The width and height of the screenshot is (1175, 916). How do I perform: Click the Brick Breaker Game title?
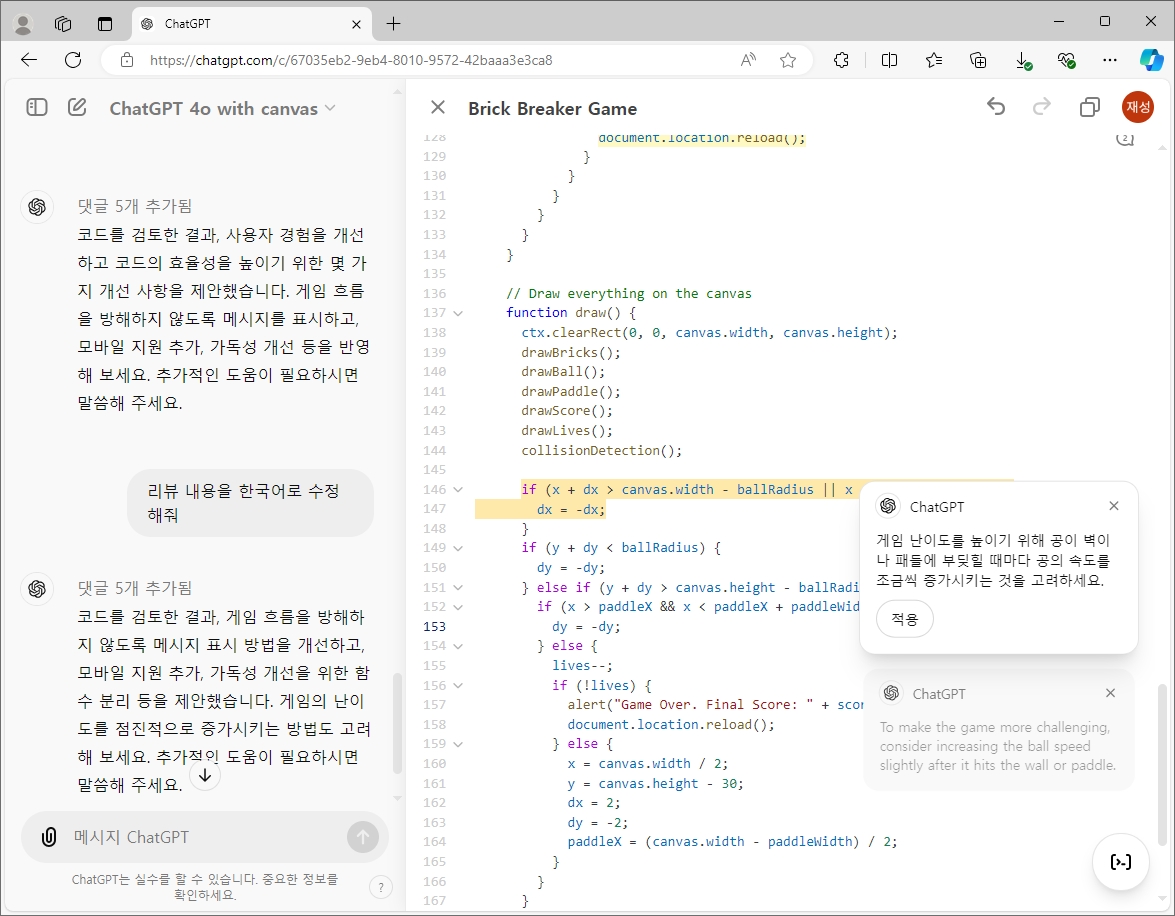coord(552,109)
